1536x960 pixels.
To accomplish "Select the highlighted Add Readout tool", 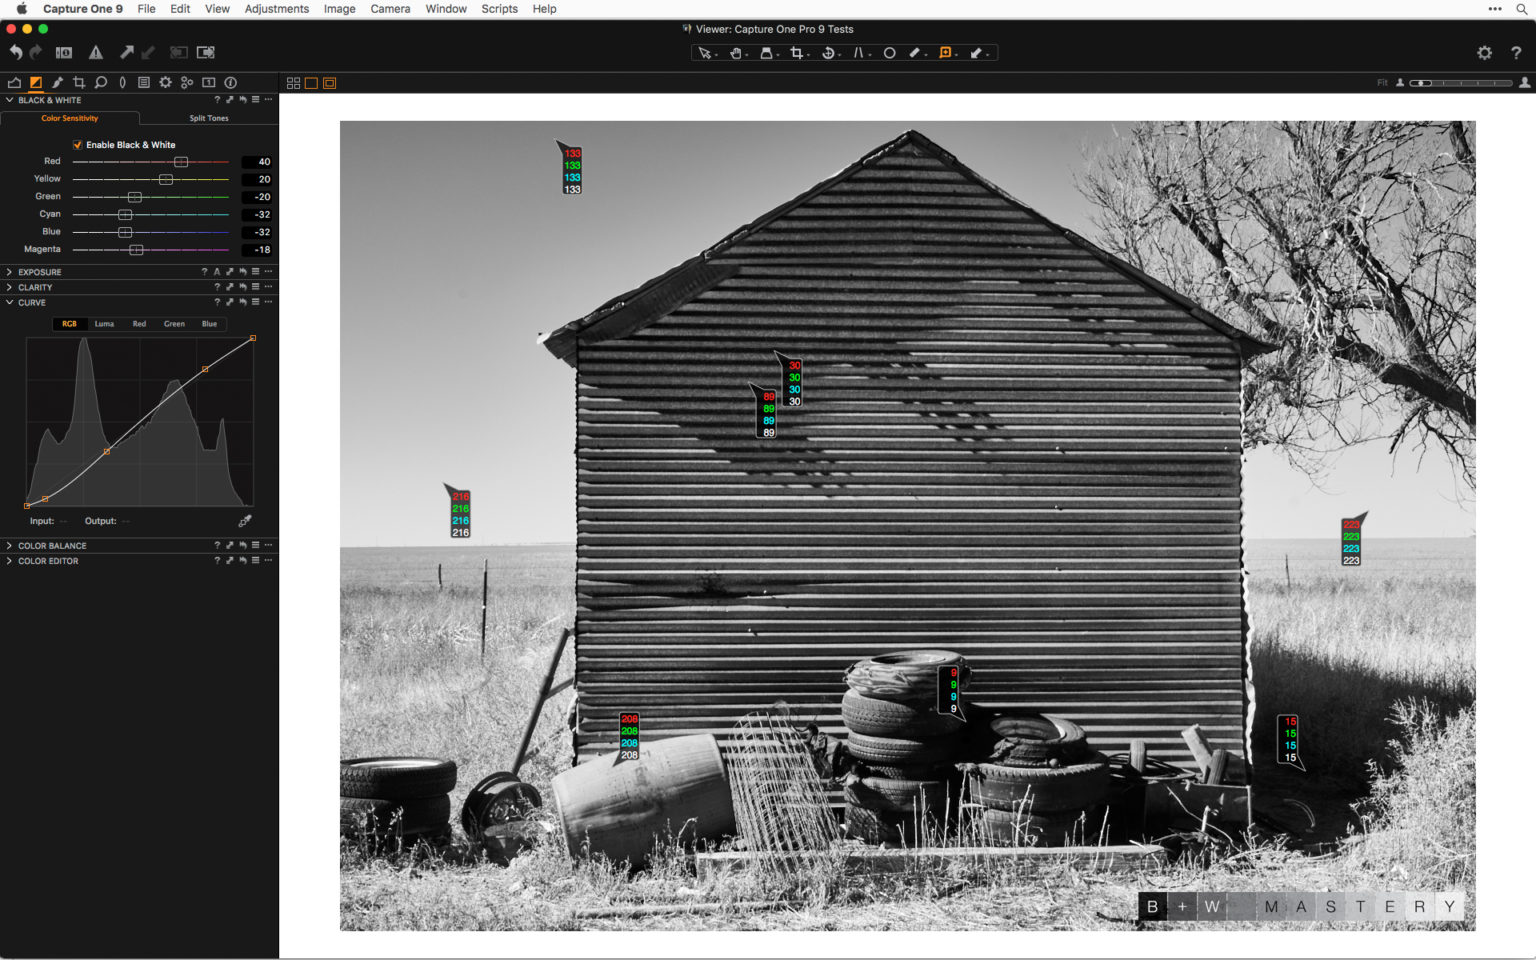I will click(944, 52).
